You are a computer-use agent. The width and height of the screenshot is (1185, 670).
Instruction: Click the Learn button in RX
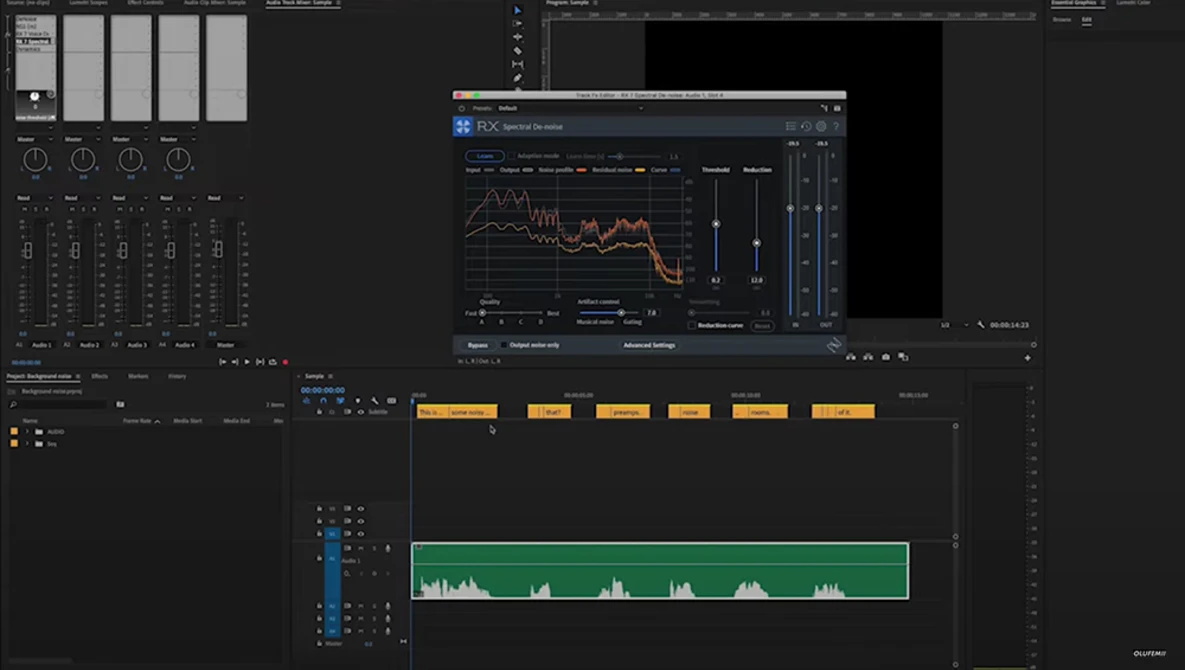[484, 156]
